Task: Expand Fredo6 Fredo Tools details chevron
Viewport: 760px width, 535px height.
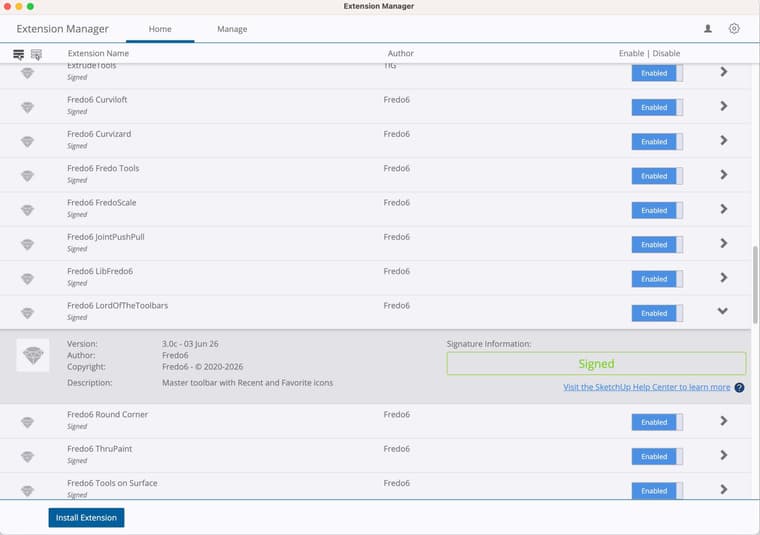Action: click(724, 174)
